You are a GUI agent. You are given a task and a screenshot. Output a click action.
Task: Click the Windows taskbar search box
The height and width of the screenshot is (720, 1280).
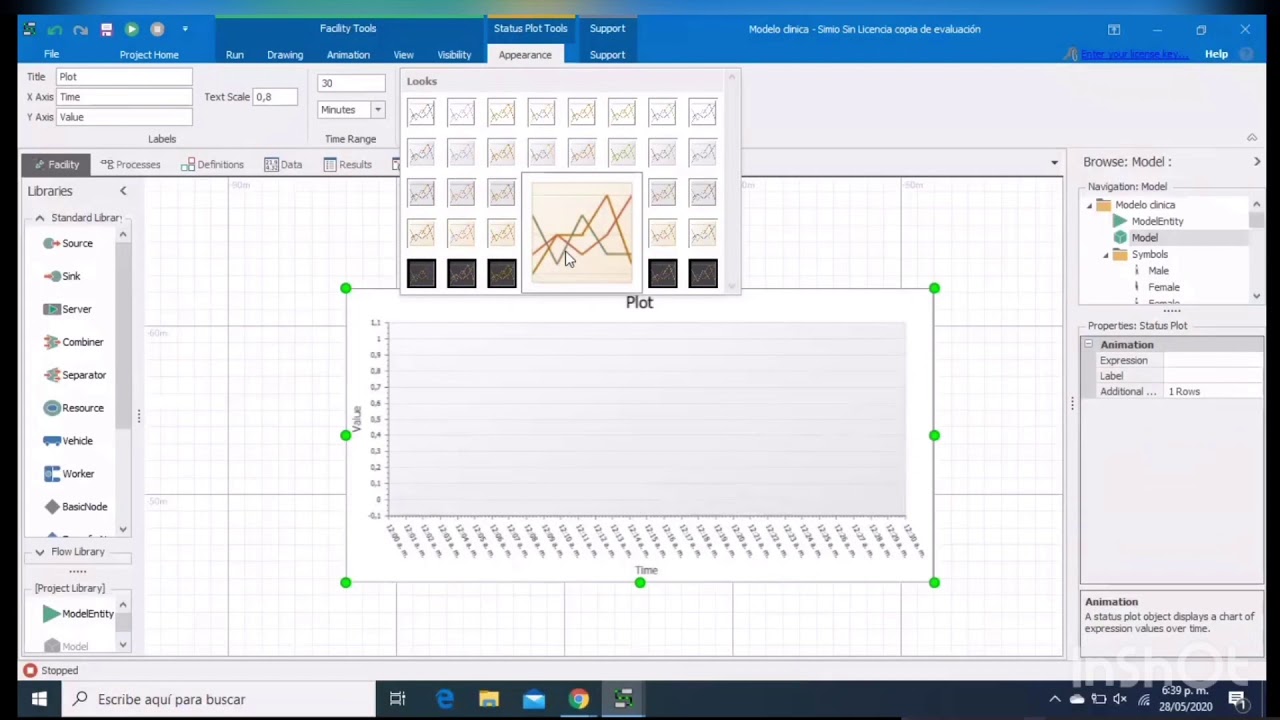click(218, 699)
